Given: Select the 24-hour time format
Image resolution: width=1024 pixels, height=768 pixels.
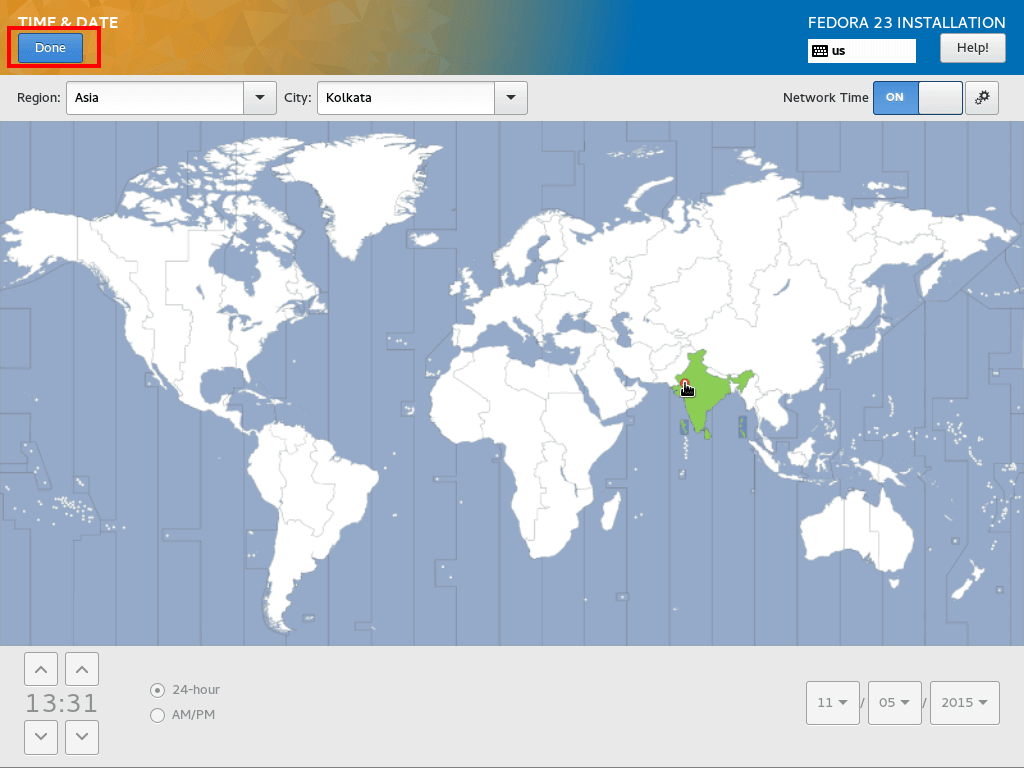Looking at the screenshot, I should coord(157,690).
